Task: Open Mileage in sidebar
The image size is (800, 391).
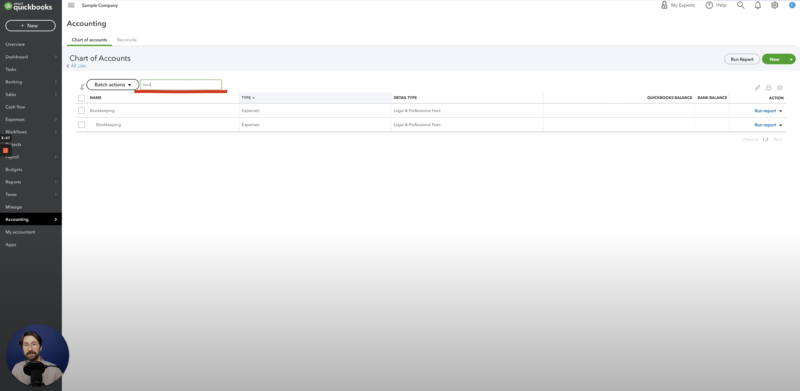Action: 14,207
